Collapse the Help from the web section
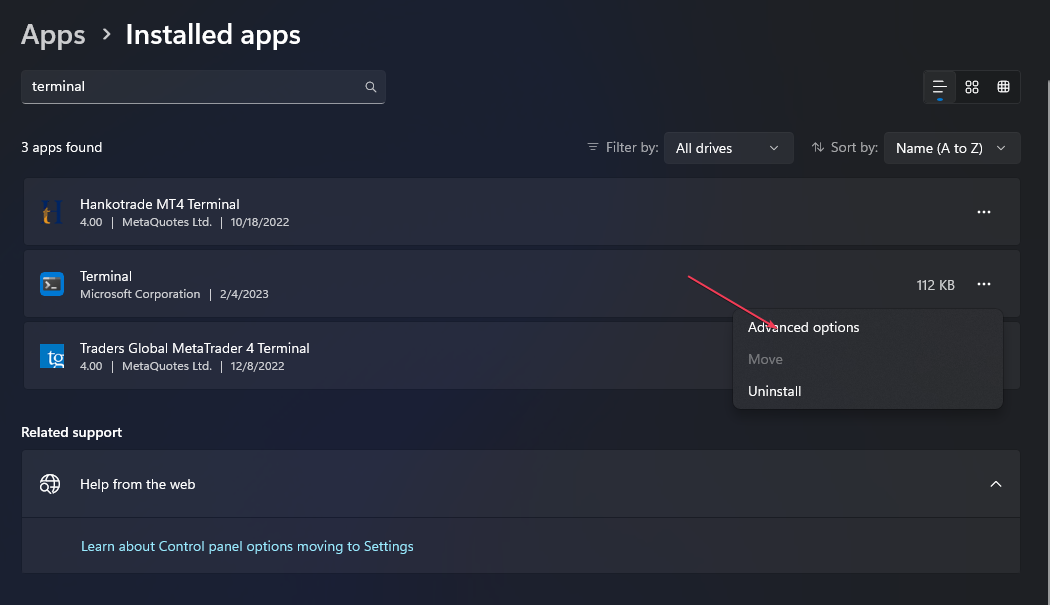 point(996,484)
